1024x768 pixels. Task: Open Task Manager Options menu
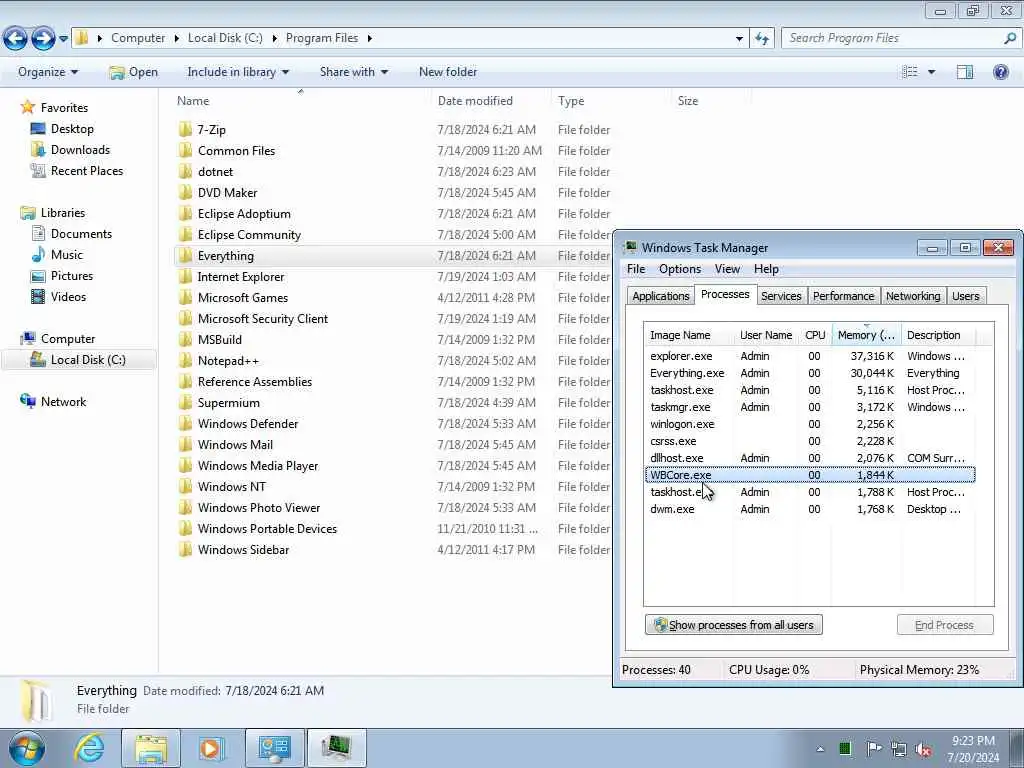(680, 269)
